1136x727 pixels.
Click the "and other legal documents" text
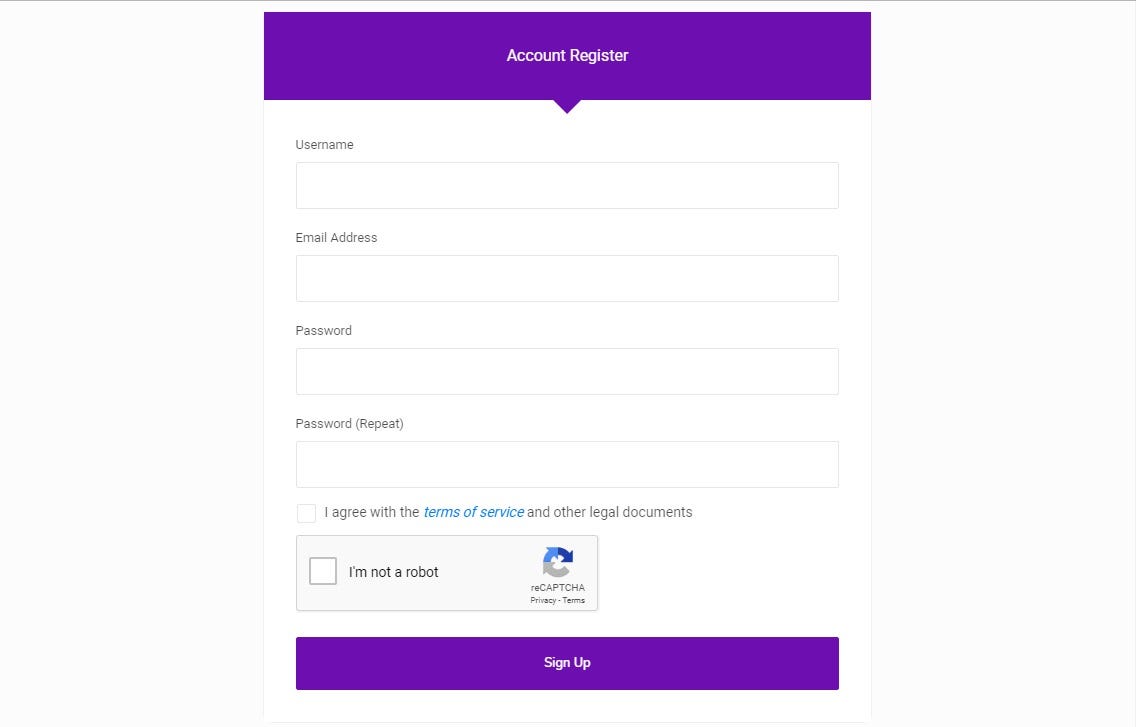[608, 512]
